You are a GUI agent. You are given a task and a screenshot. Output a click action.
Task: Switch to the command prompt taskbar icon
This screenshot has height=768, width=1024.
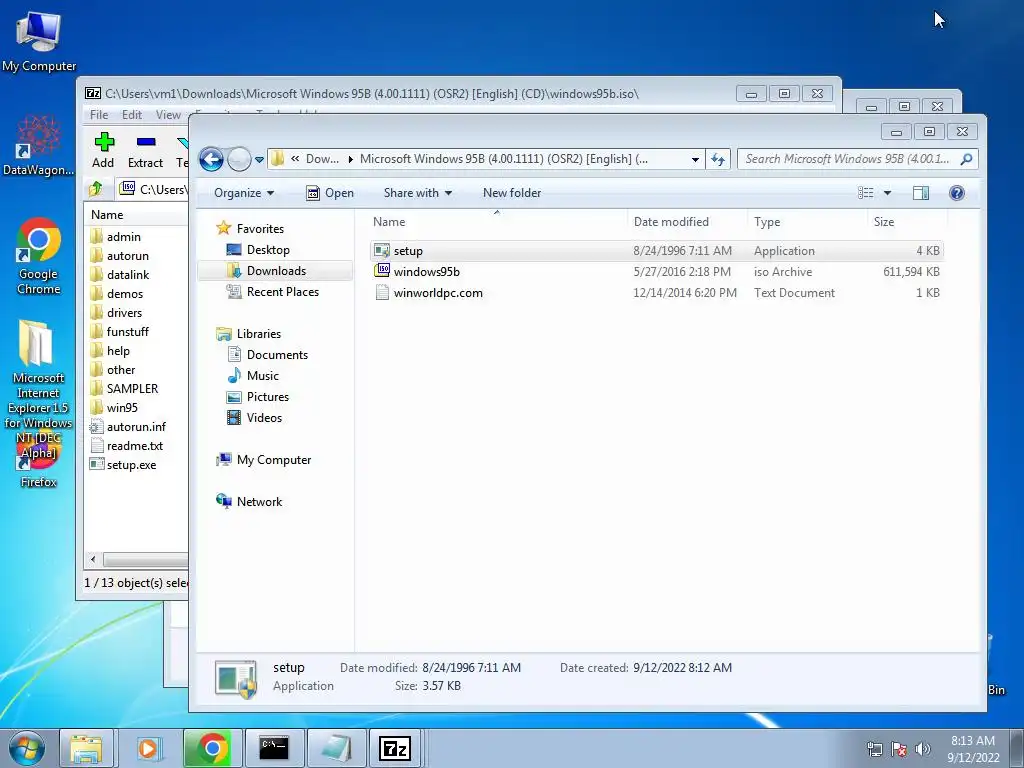coord(274,748)
